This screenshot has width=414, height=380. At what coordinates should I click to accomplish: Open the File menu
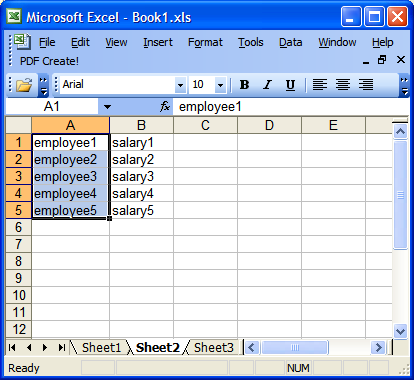tap(47, 42)
